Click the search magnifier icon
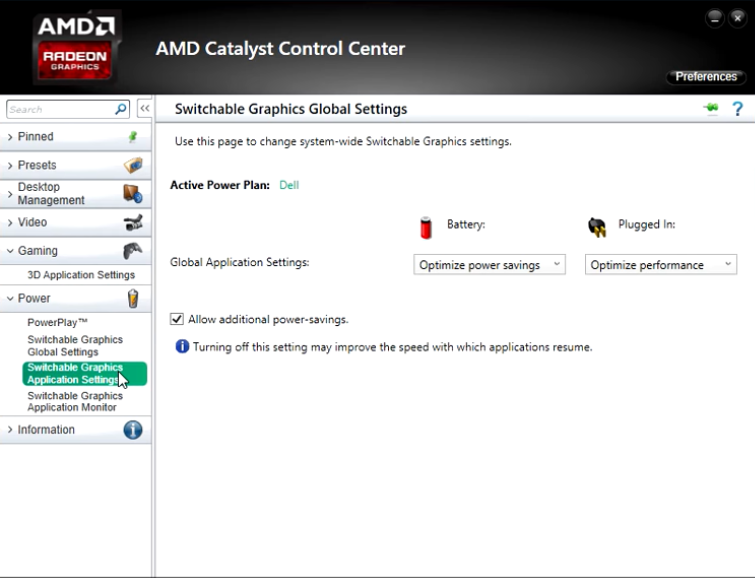The height and width of the screenshot is (578, 755). (120, 109)
